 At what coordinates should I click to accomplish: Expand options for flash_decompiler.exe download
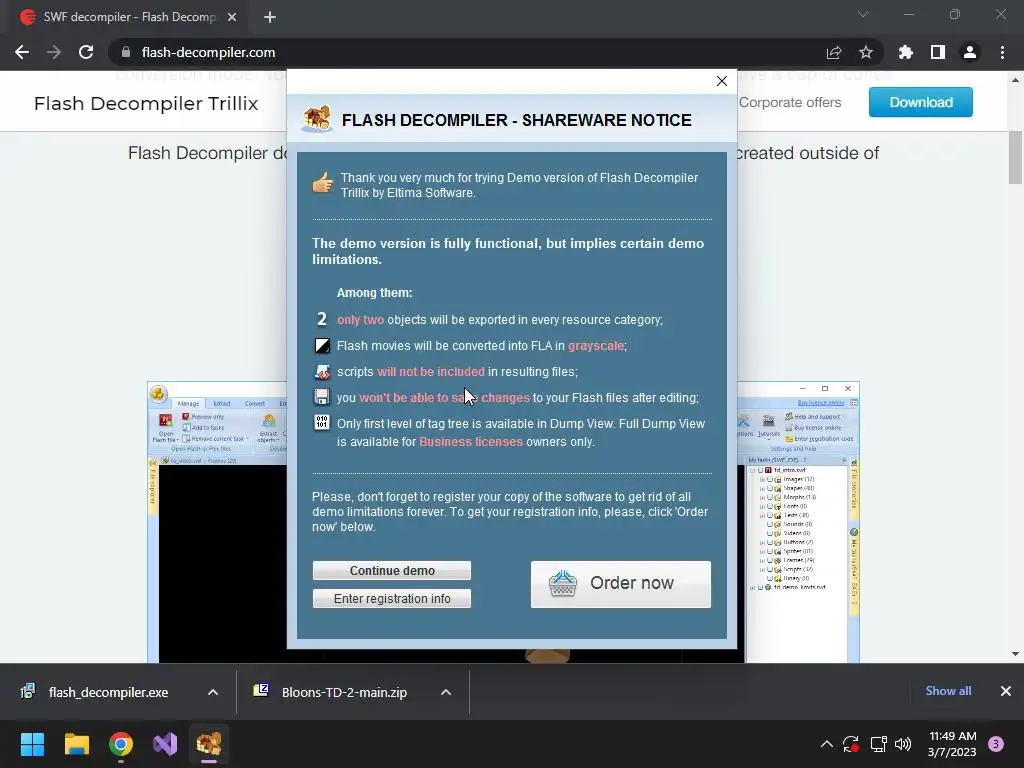tap(213, 692)
